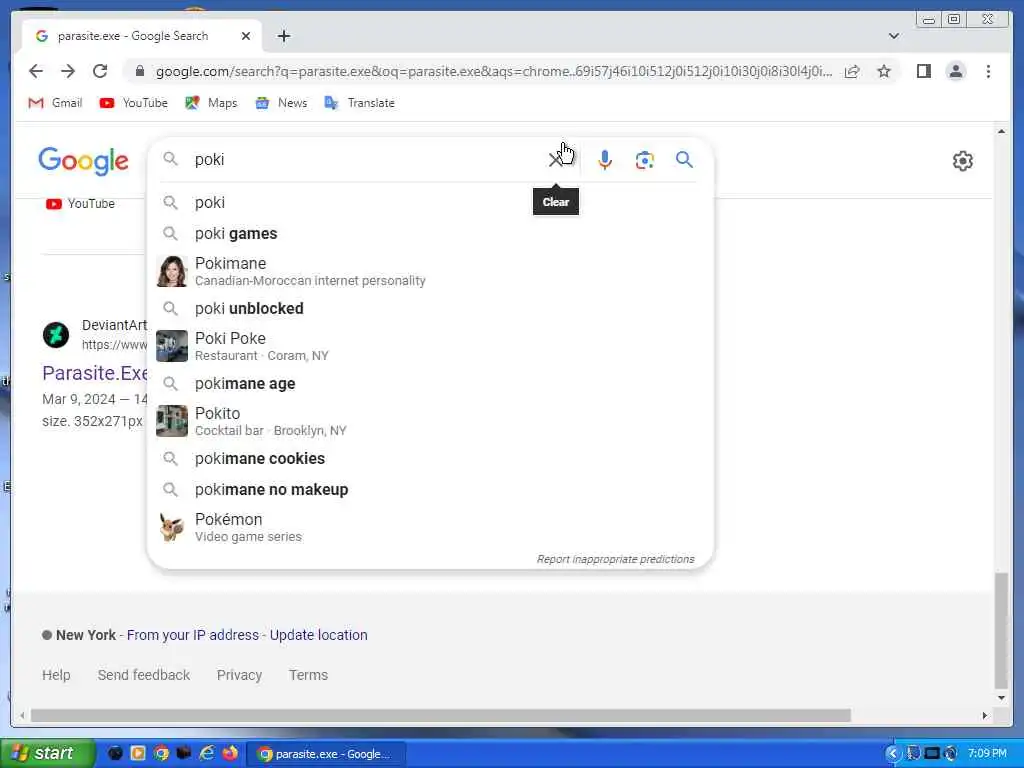Open Google Lens image search
This screenshot has width=1024, height=768.
point(645,160)
